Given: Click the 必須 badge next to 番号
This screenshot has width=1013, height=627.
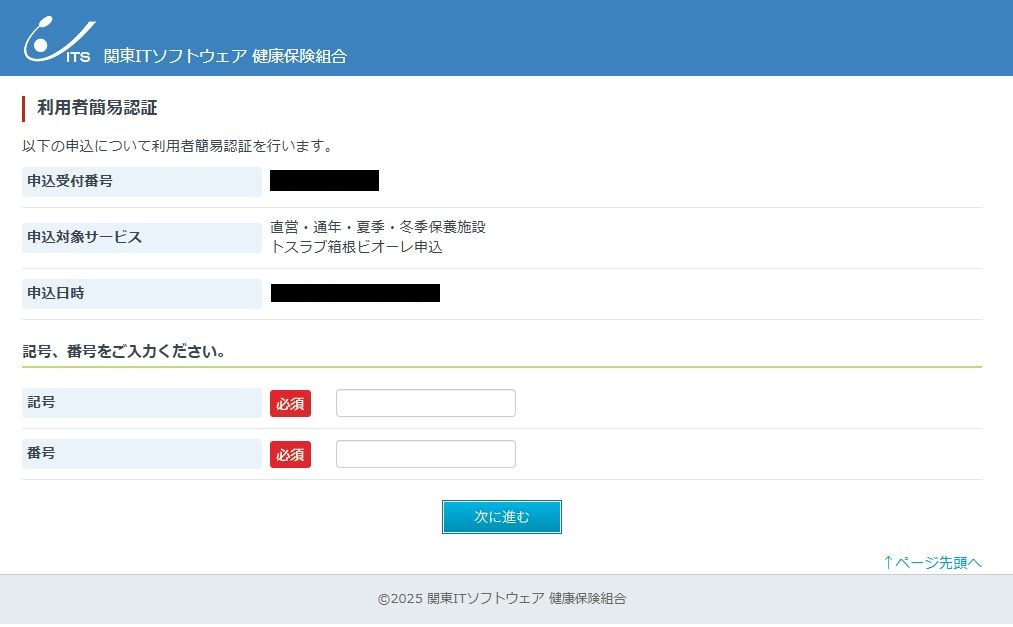Looking at the screenshot, I should point(290,455).
